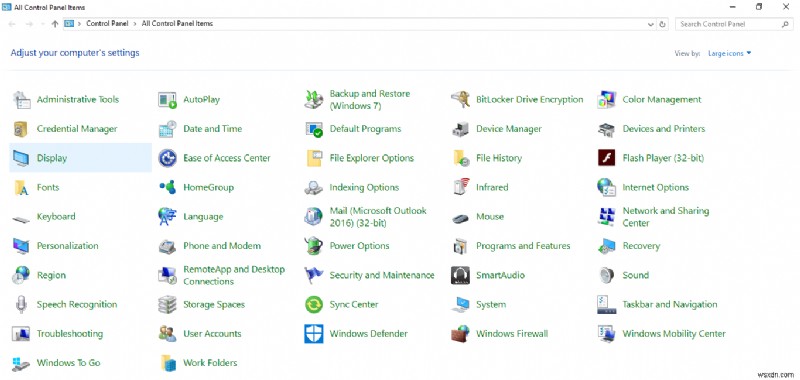Image resolution: width=800 pixels, height=380 pixels.
Task: Open the Power Options battery icon
Action: pyautogui.click(x=313, y=246)
